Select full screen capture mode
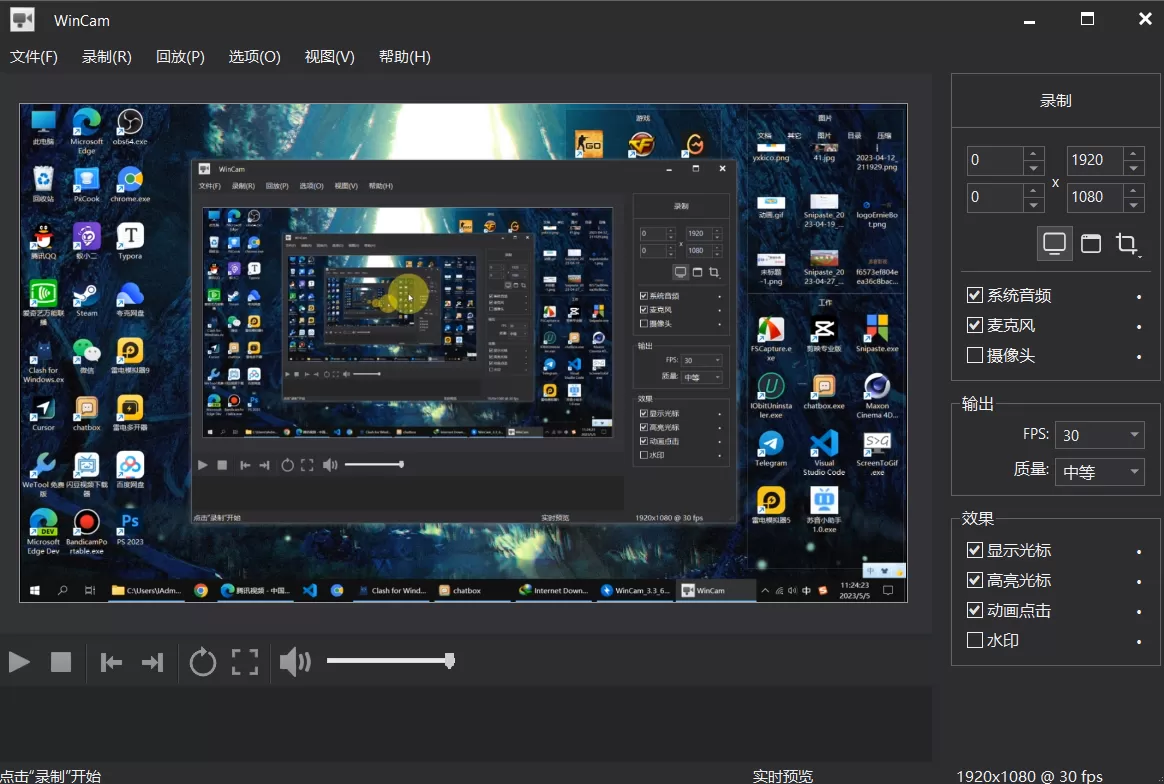1164x784 pixels. (1056, 243)
